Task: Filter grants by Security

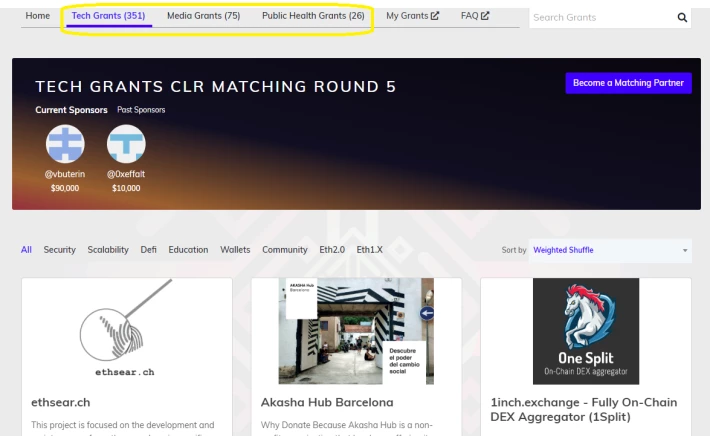Action: coord(59,250)
